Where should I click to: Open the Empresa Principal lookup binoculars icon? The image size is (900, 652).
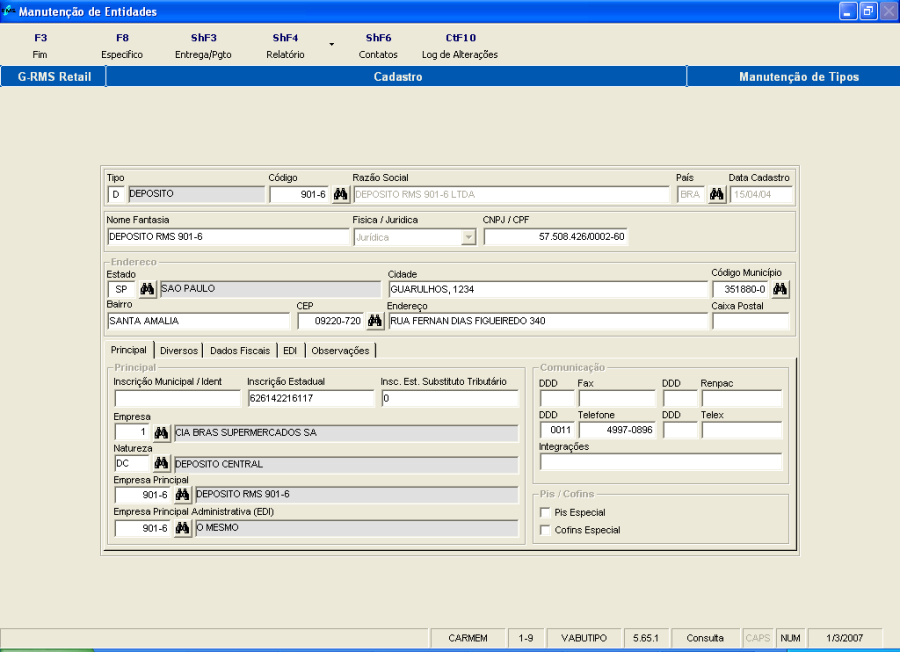(x=183, y=494)
